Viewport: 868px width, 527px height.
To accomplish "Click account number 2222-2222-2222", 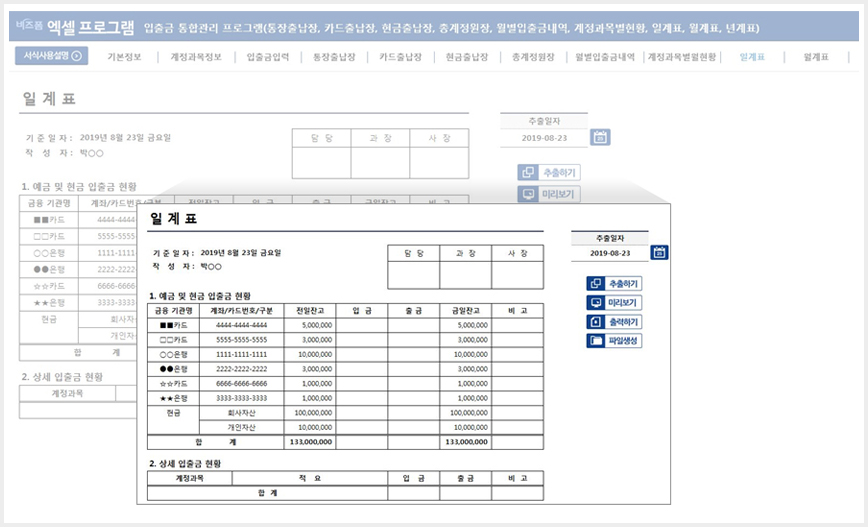I will coord(241,369).
